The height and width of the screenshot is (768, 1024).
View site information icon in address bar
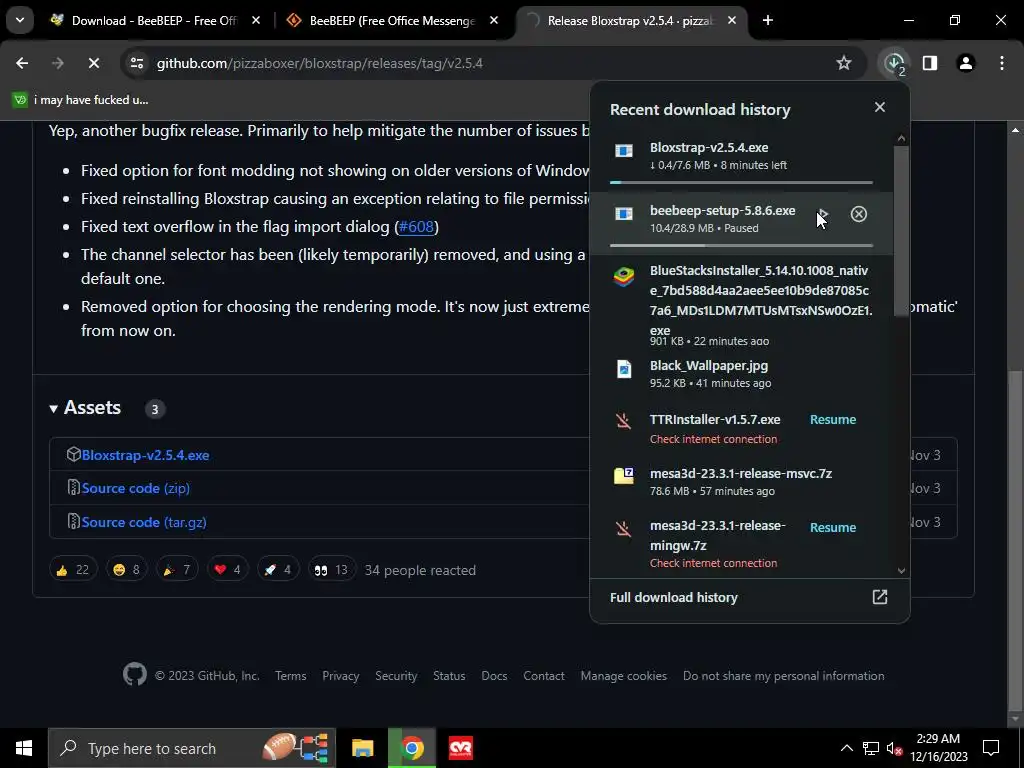point(136,63)
